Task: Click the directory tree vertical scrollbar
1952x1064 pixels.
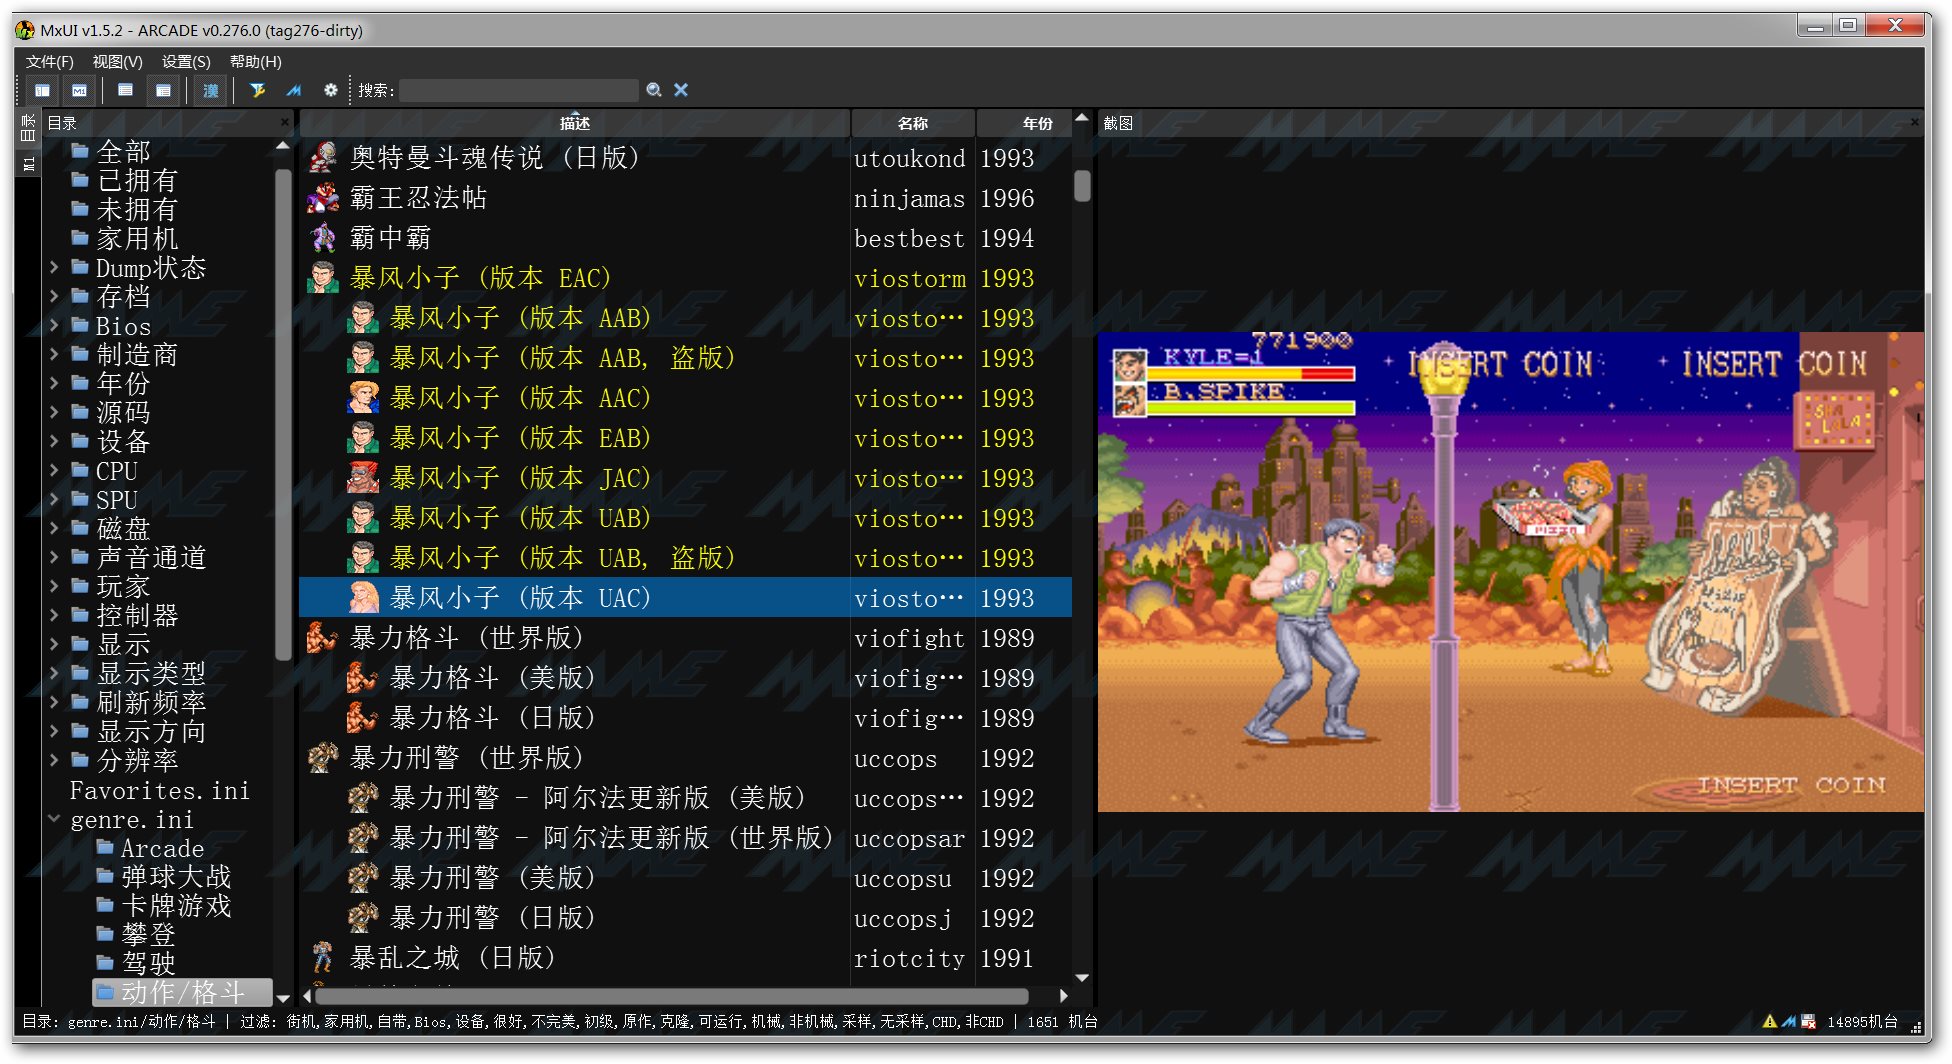Action: 283,414
